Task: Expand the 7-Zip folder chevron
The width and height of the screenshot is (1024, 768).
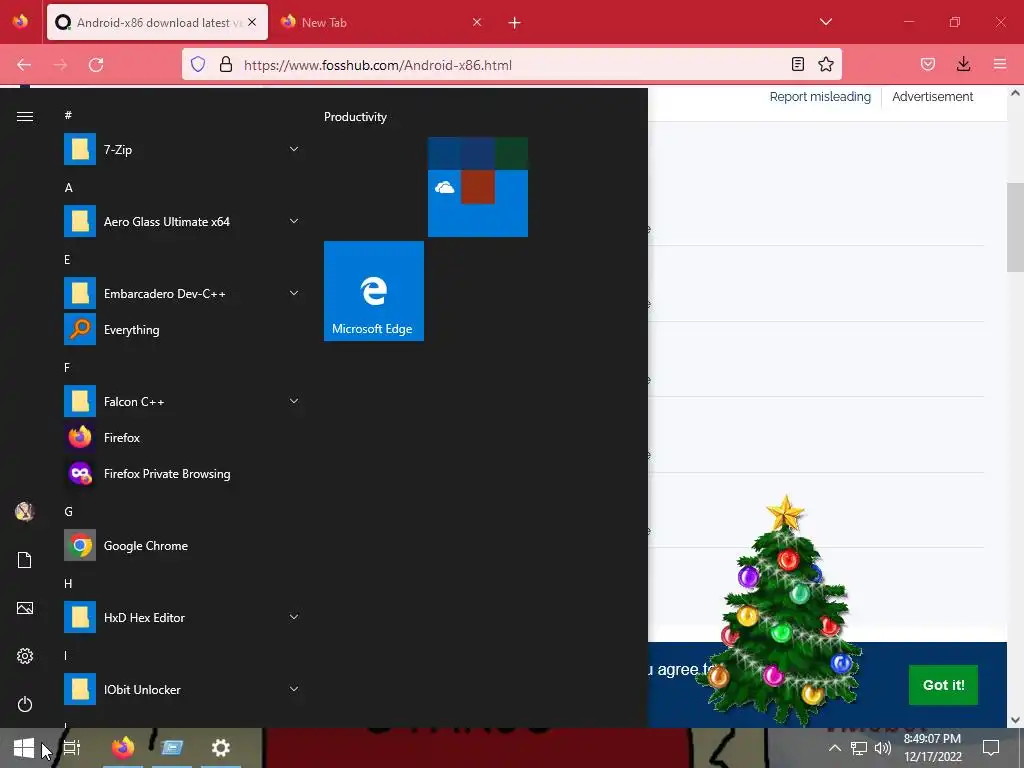Action: pyautogui.click(x=294, y=150)
